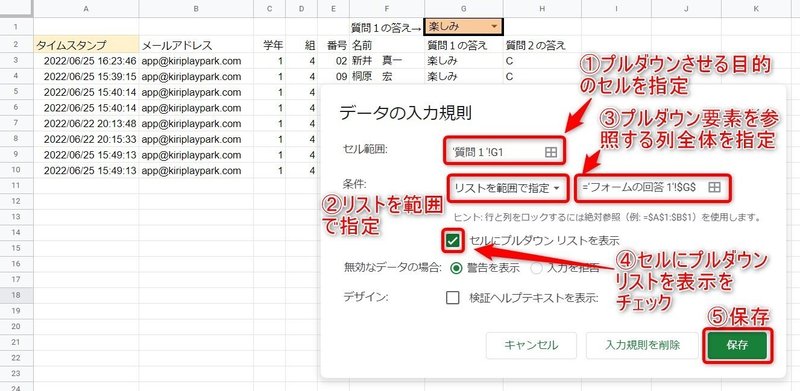Click email app@kiriplaypark.com in row 10
Image resolution: width=800 pixels, height=391 pixels.
tap(196, 170)
